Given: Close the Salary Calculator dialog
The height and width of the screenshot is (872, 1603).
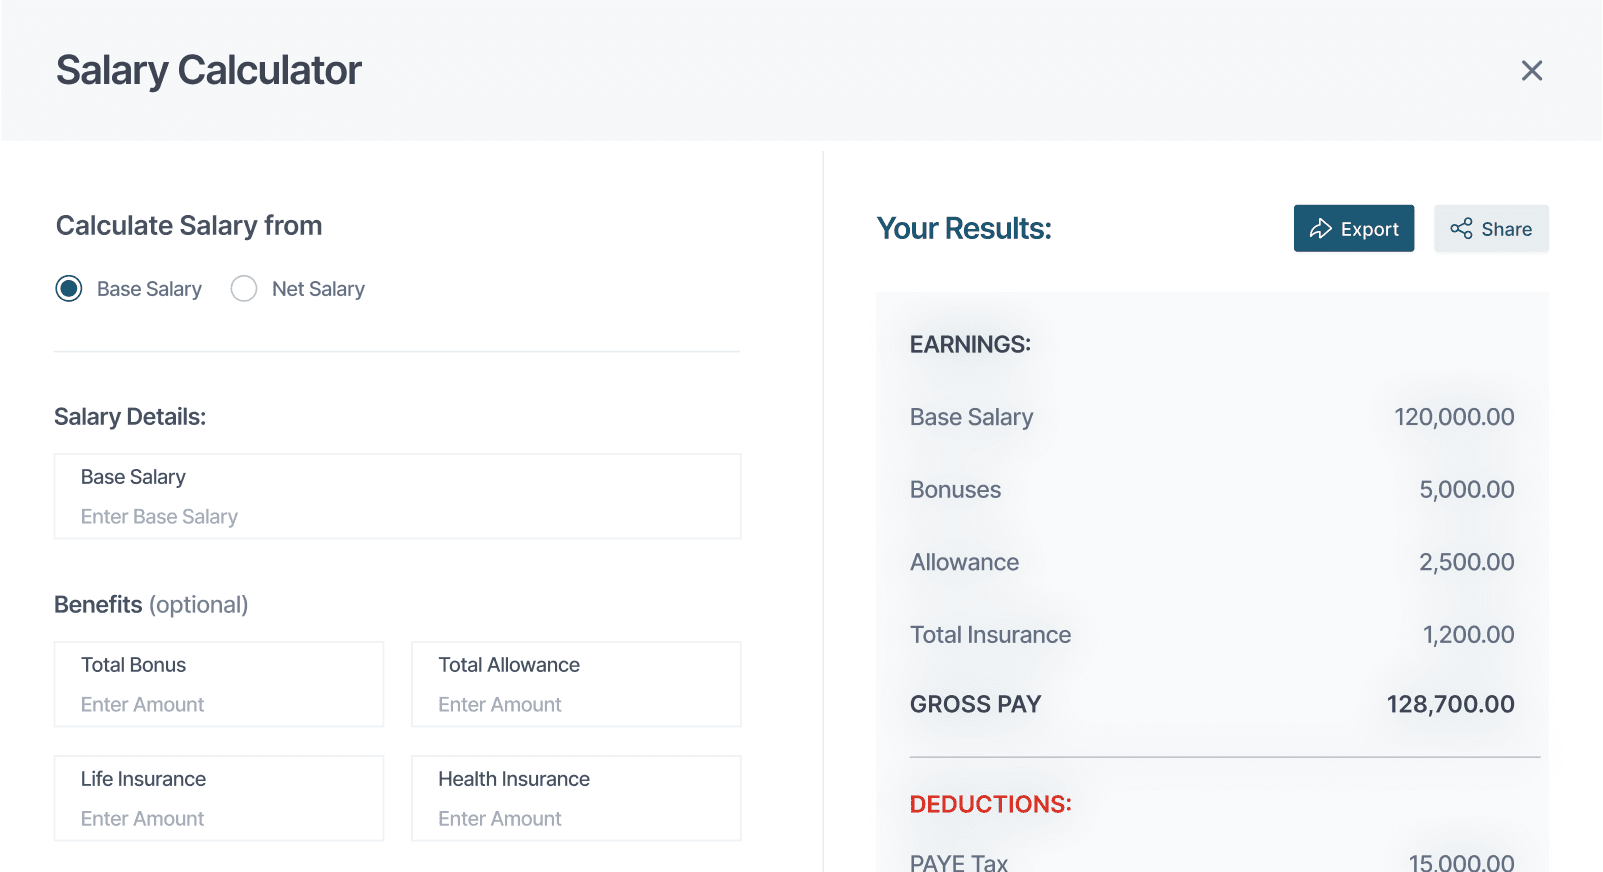Looking at the screenshot, I should tap(1531, 71).
